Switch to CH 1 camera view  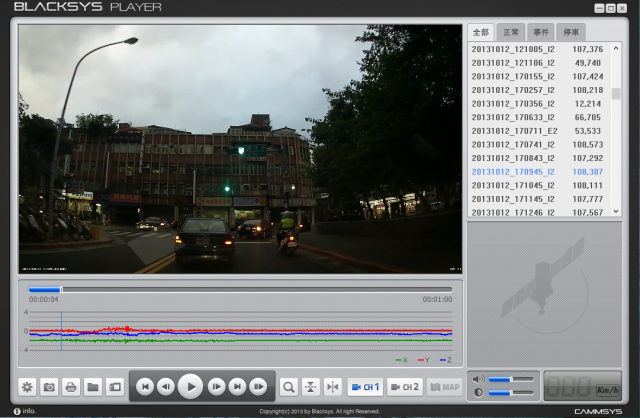click(x=366, y=387)
